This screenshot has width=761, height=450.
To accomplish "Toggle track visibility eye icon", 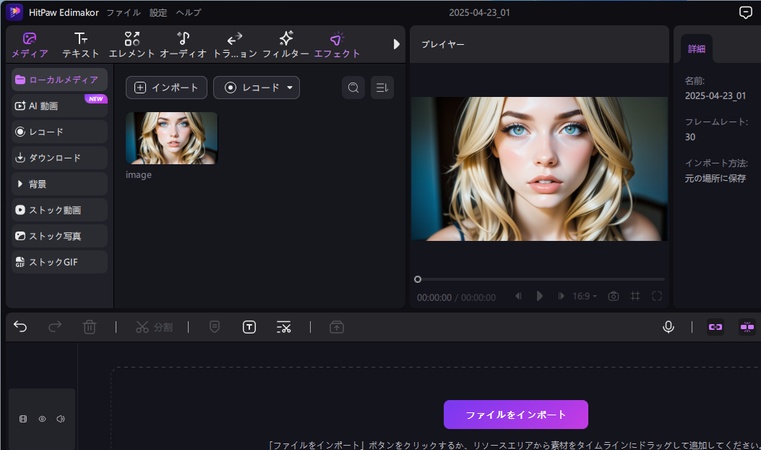I will 42,419.
